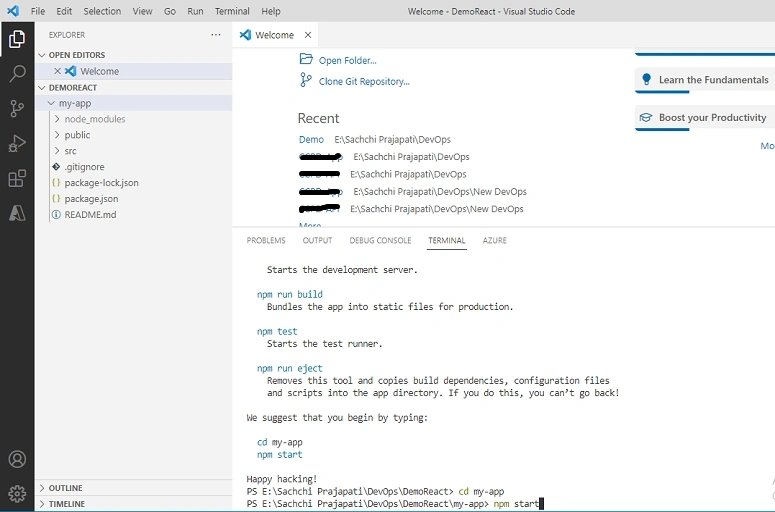Screen dimensions: 775x512
Task: Click the Clone Git Repository... link
Action: point(364,82)
